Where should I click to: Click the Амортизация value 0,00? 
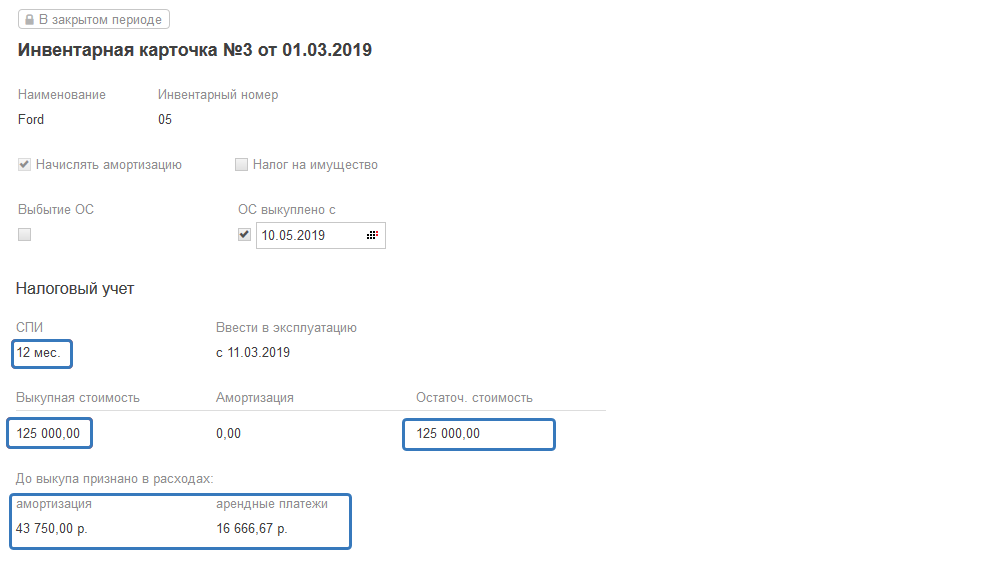228,434
